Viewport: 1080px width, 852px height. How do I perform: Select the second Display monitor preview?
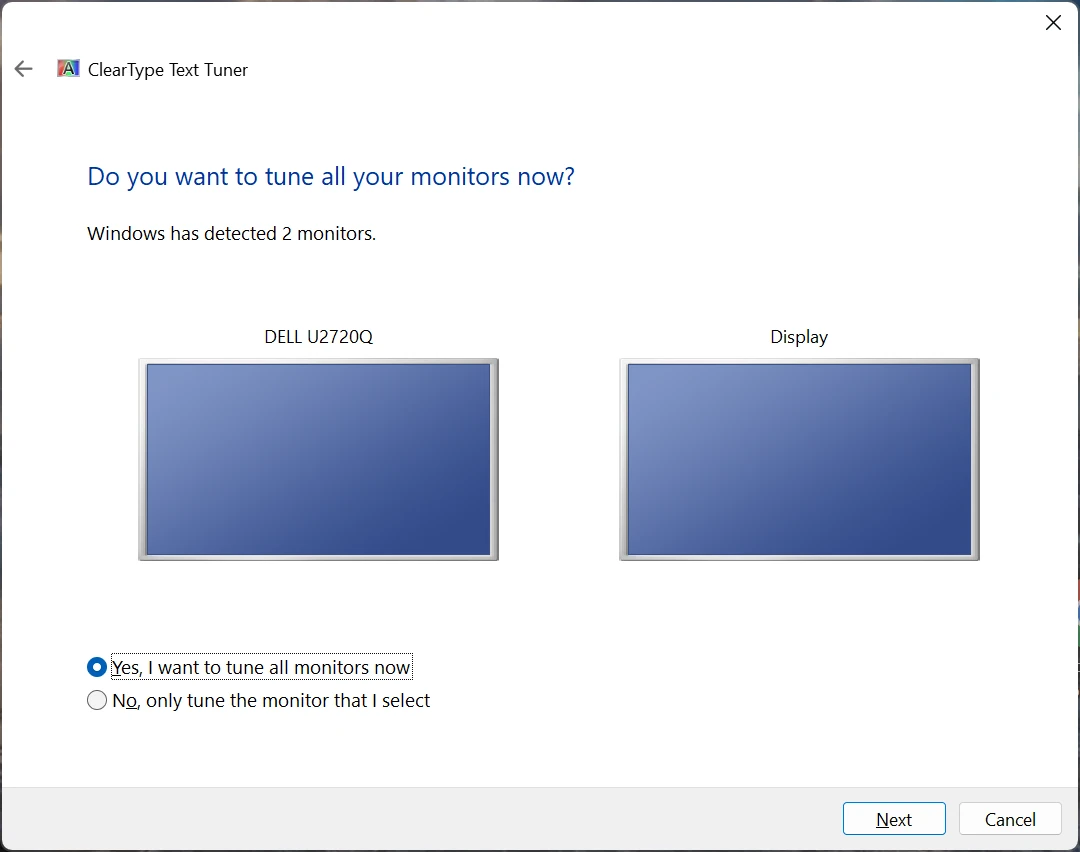click(799, 459)
